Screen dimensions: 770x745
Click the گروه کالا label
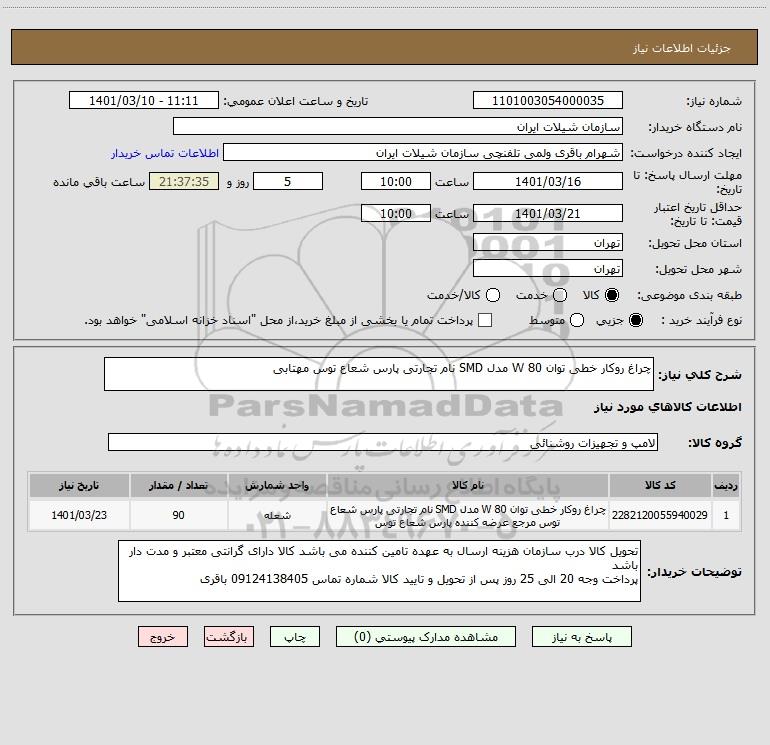click(715, 443)
